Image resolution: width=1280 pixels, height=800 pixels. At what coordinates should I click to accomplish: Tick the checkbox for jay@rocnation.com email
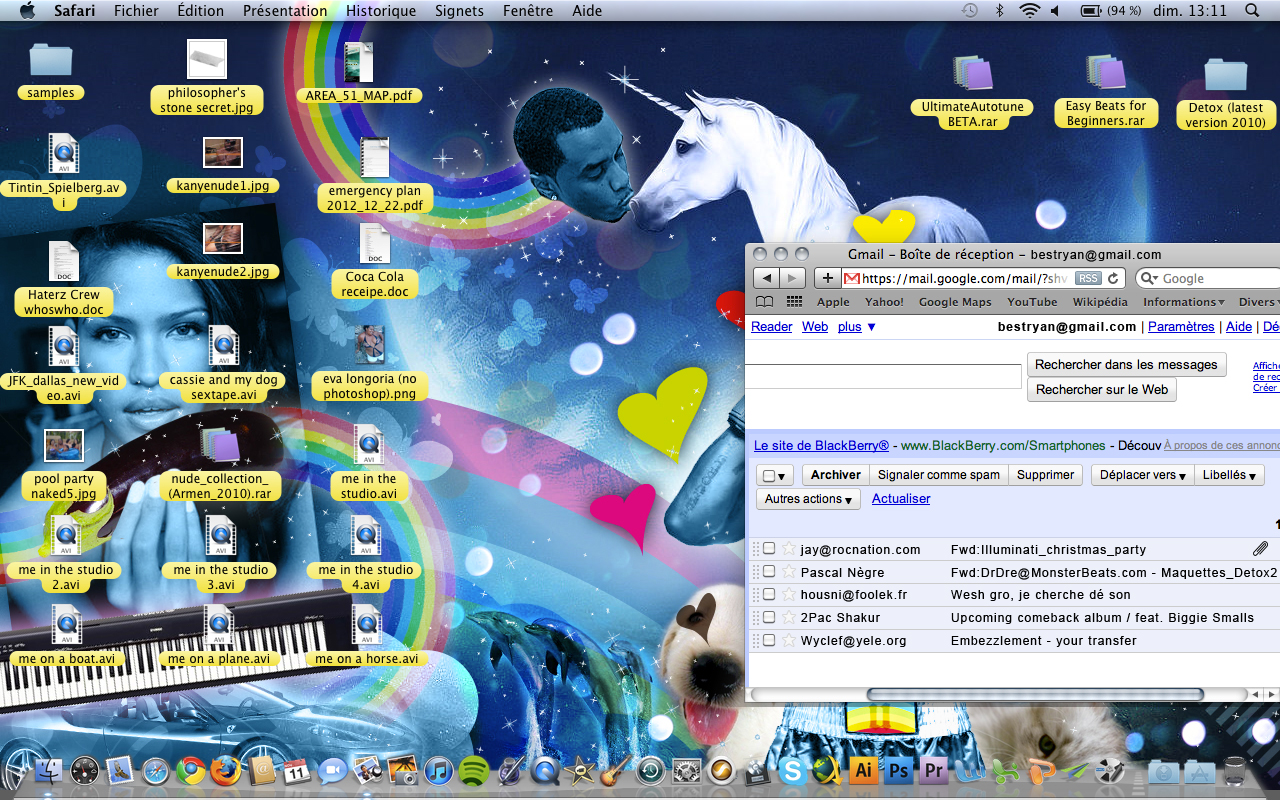point(769,549)
